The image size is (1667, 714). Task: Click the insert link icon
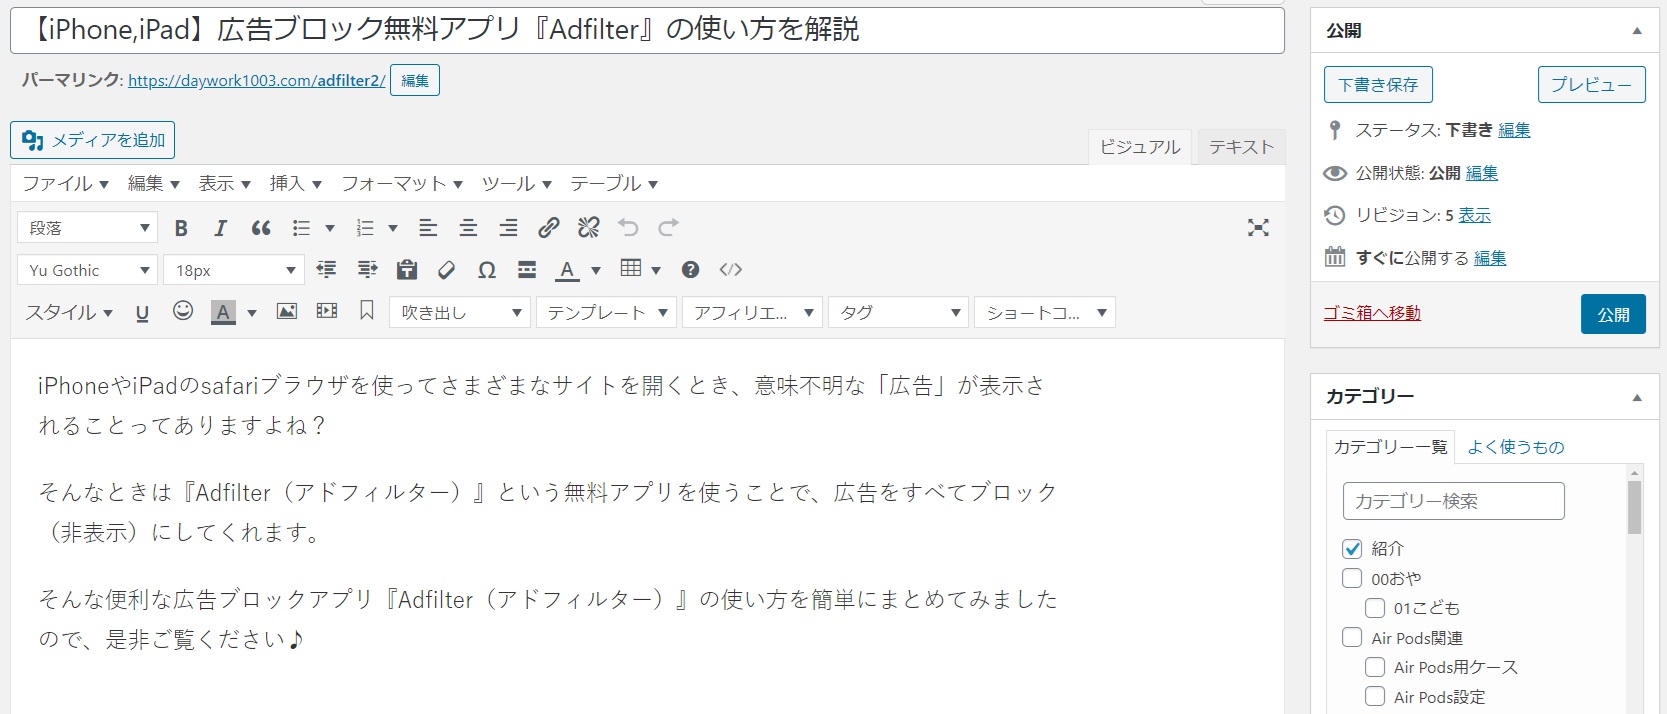pyautogui.click(x=548, y=228)
